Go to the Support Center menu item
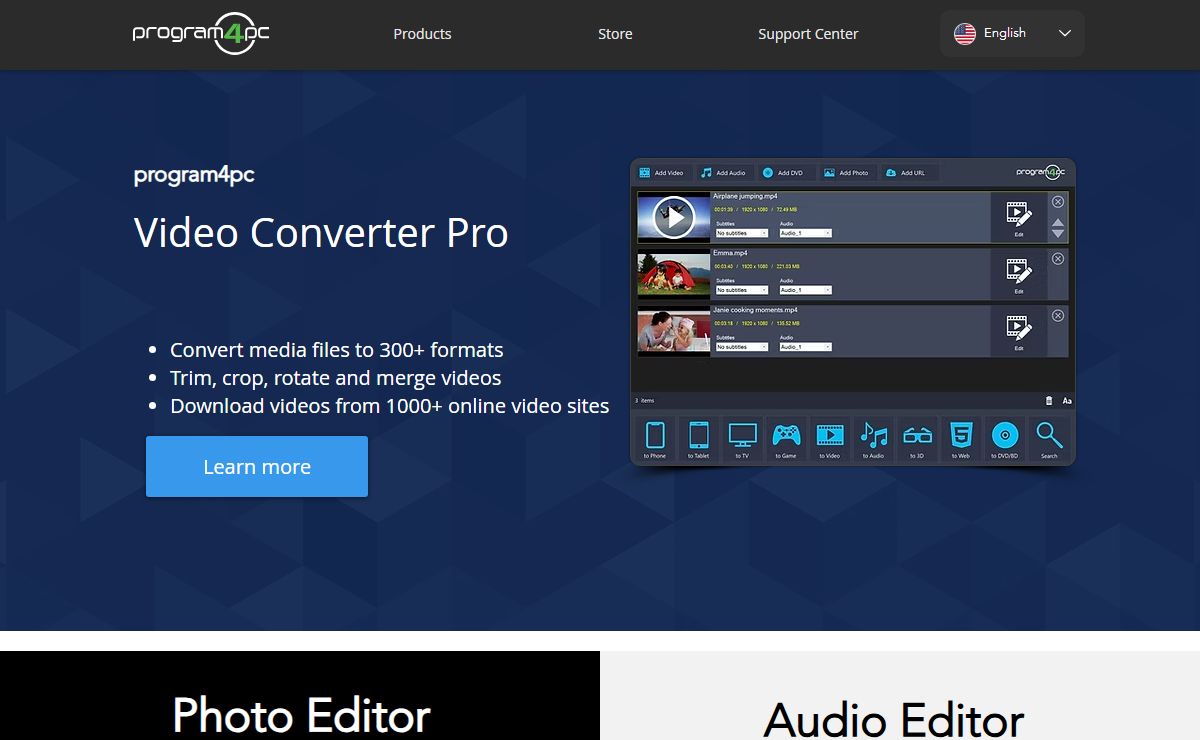 point(808,34)
